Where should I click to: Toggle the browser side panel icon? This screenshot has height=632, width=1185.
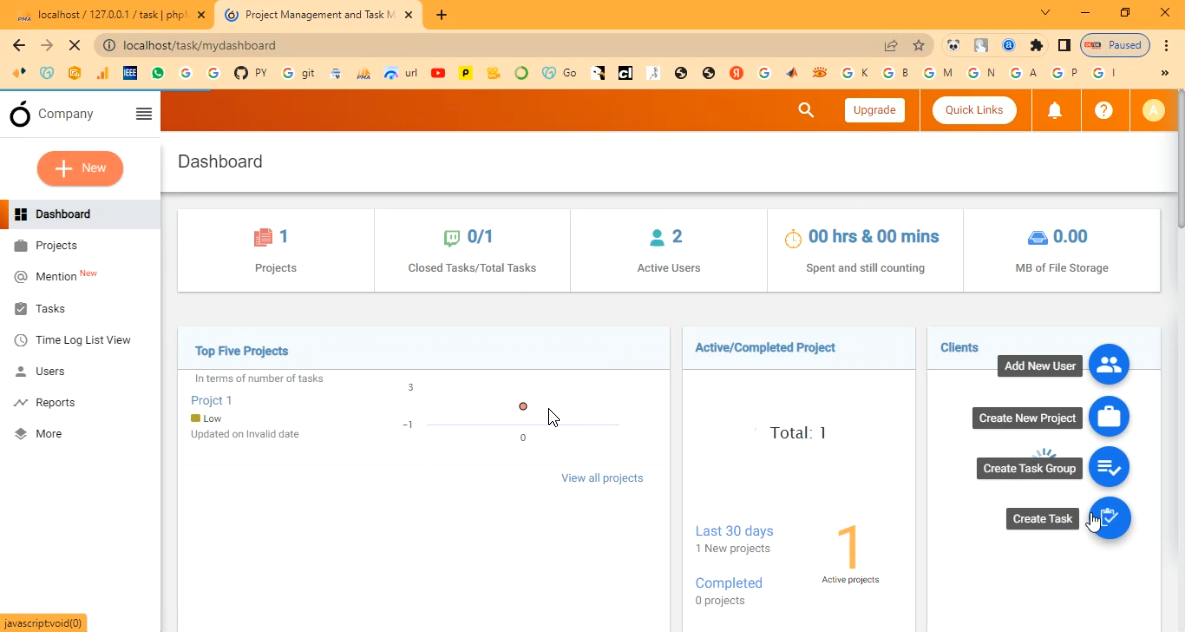pos(1064,45)
